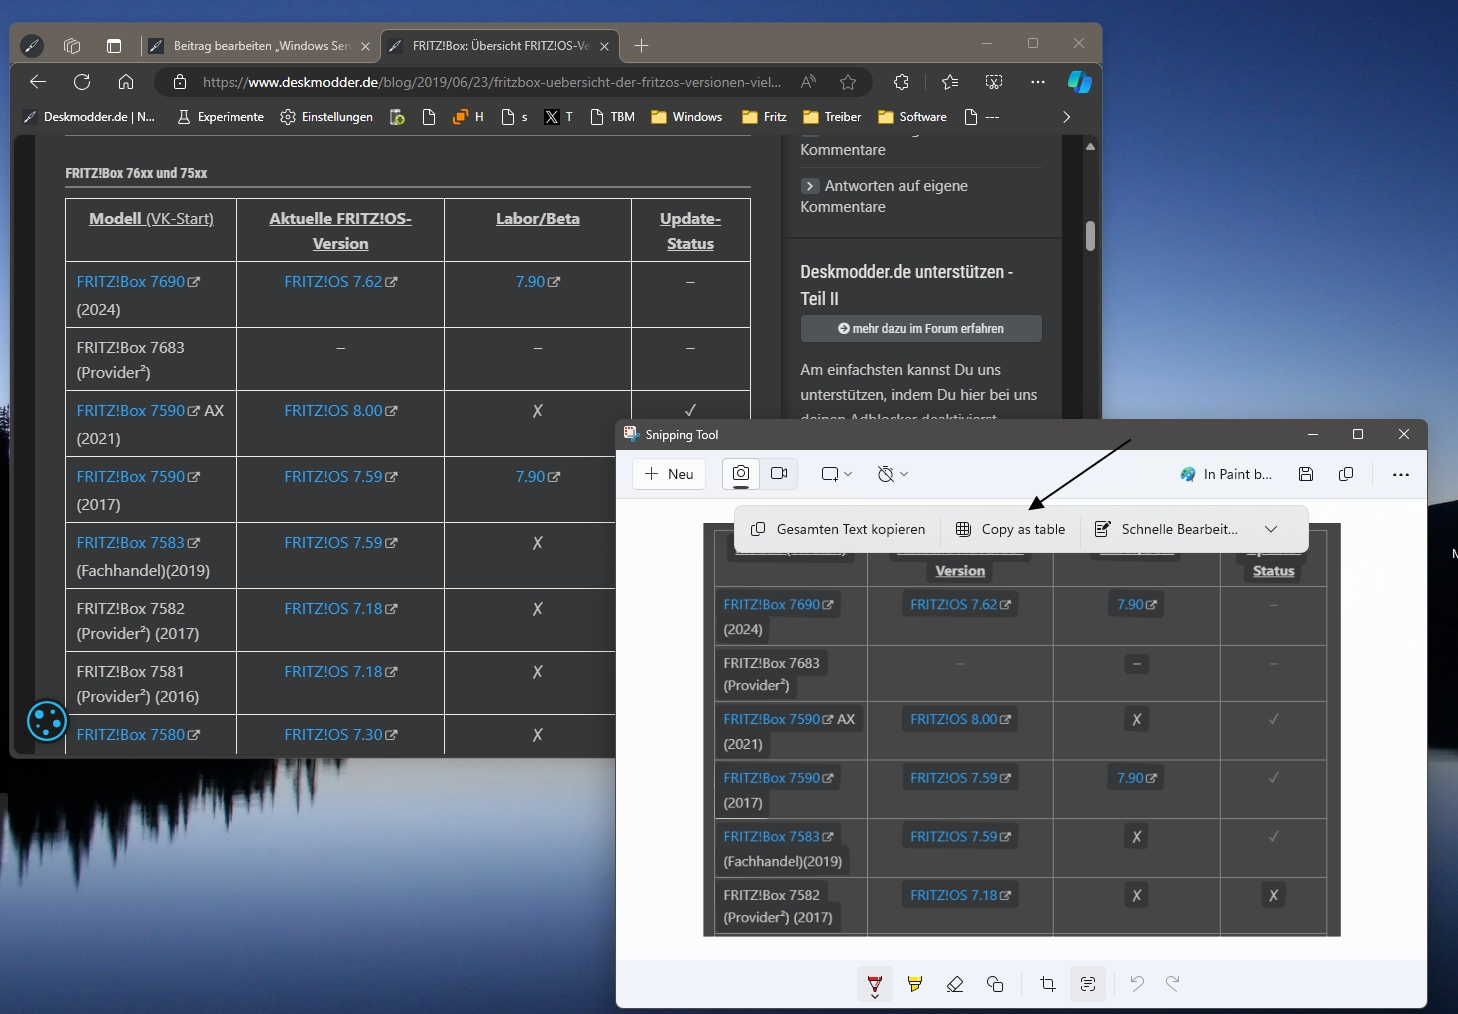
Task: Open FRITZ!Box 7583 link in browser table
Action: (x=138, y=542)
